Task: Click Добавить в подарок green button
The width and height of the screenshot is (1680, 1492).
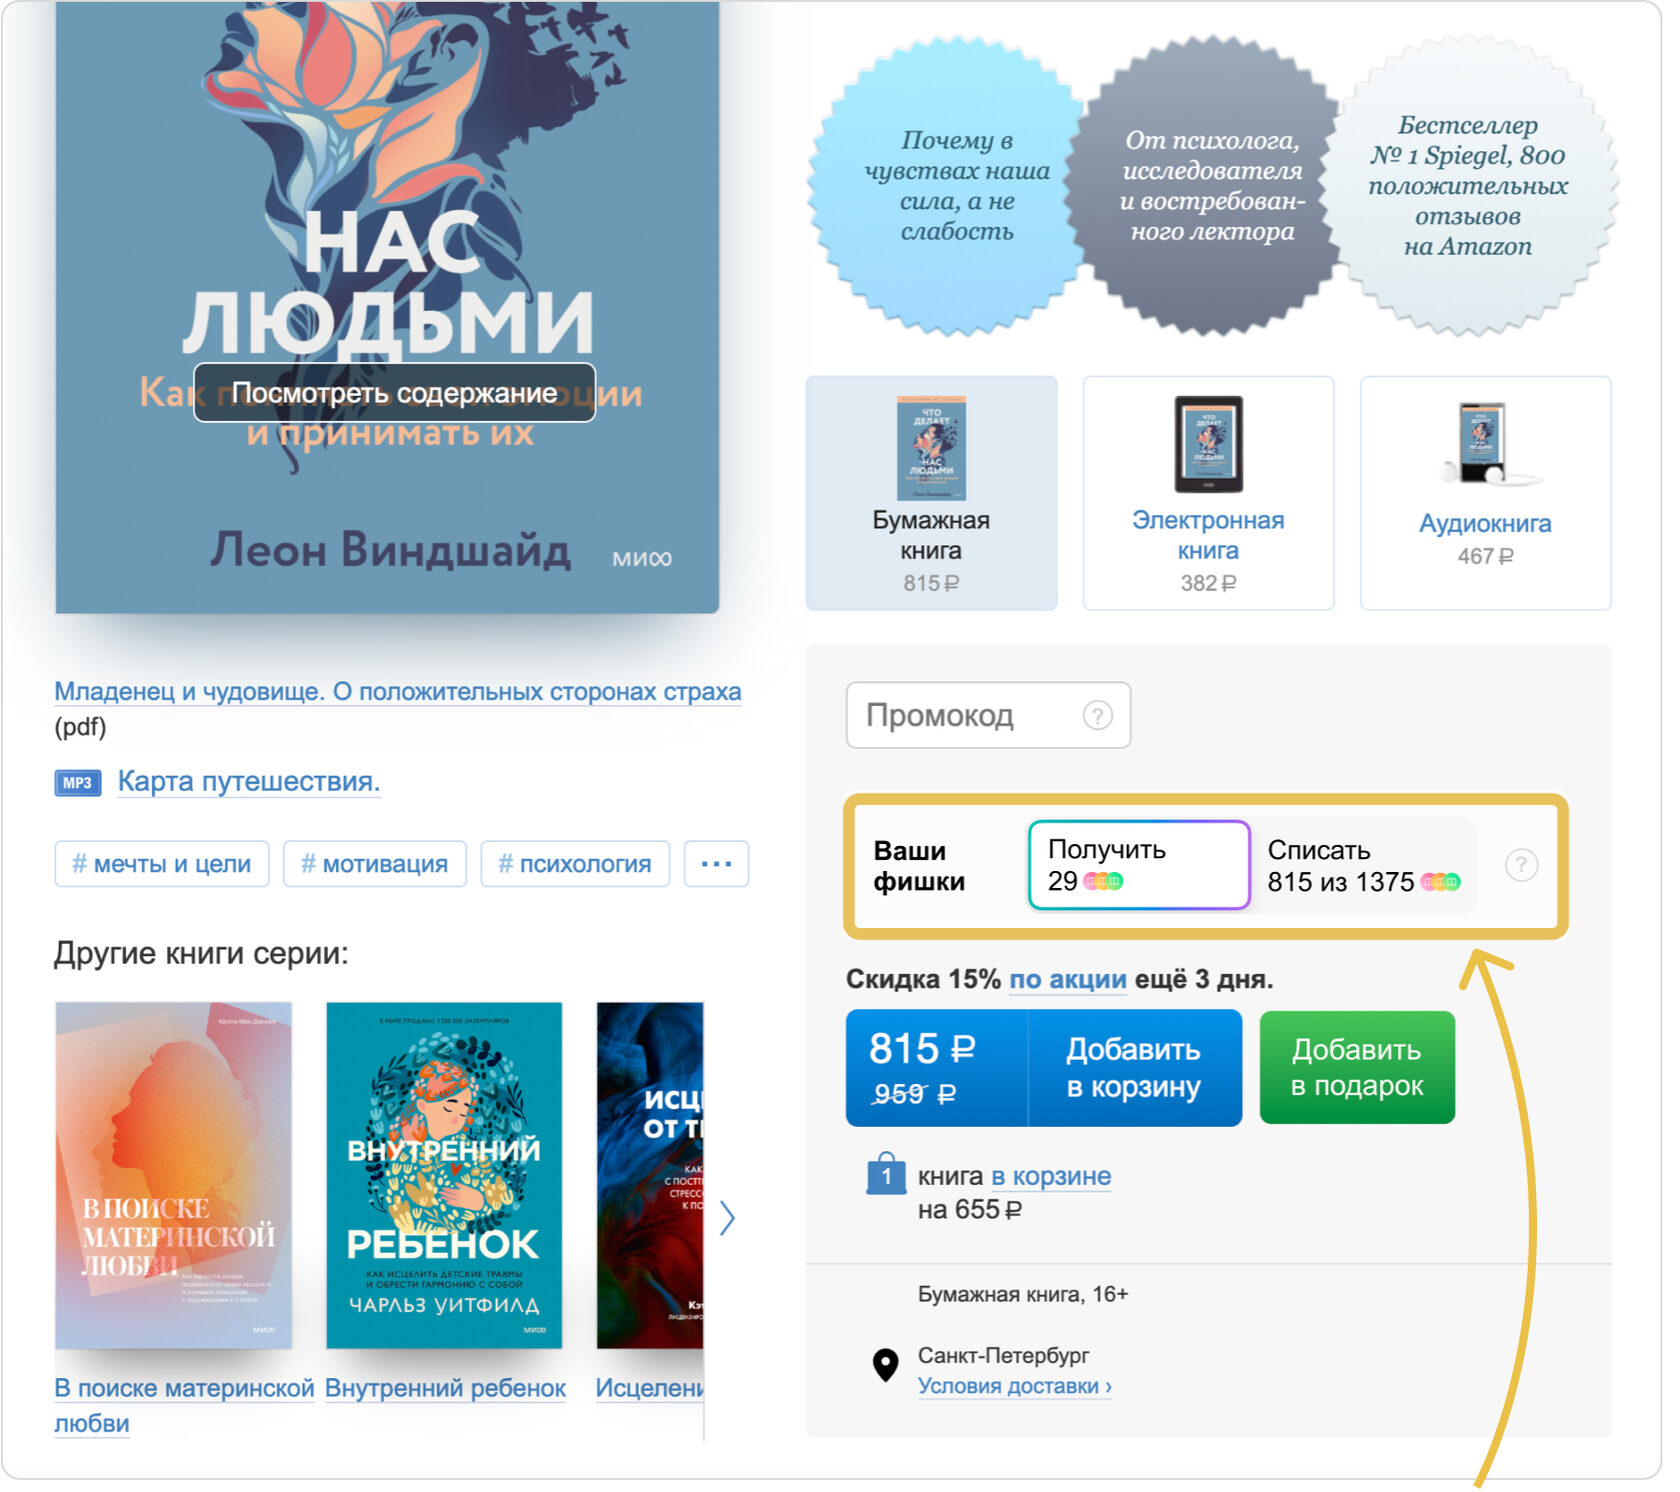Action: click(x=1357, y=1067)
